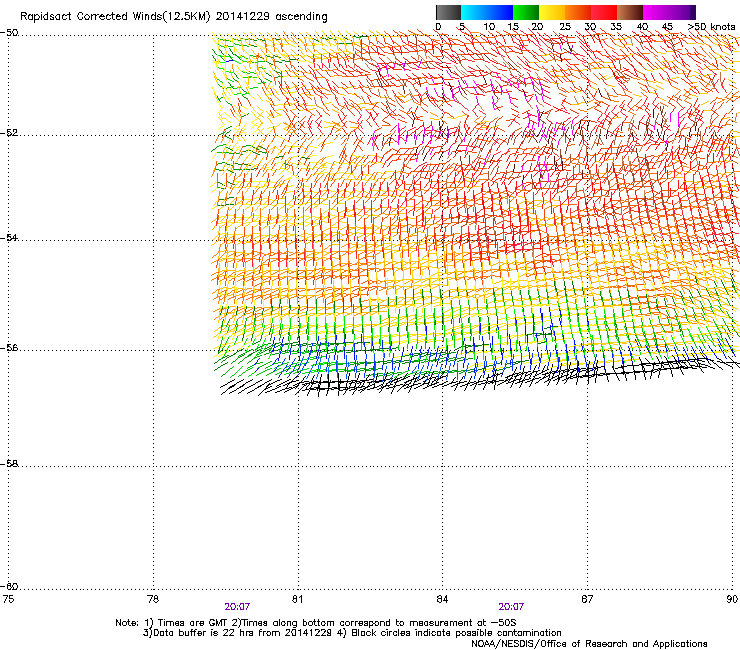
Task: Click the '-58' latitude axis label
Action: [9, 464]
